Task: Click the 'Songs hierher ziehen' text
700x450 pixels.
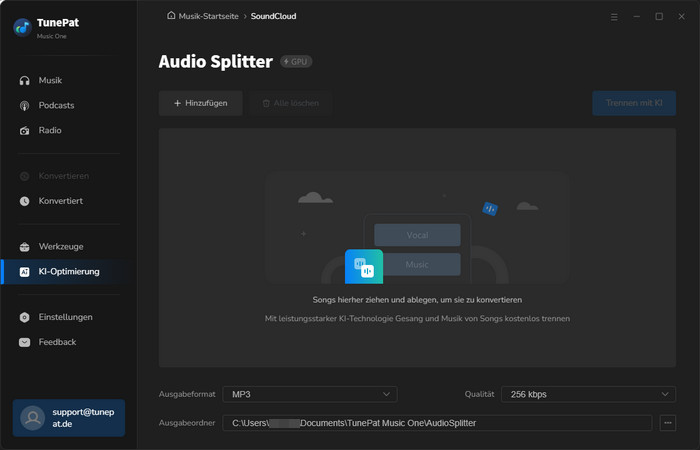Action: click(x=417, y=300)
